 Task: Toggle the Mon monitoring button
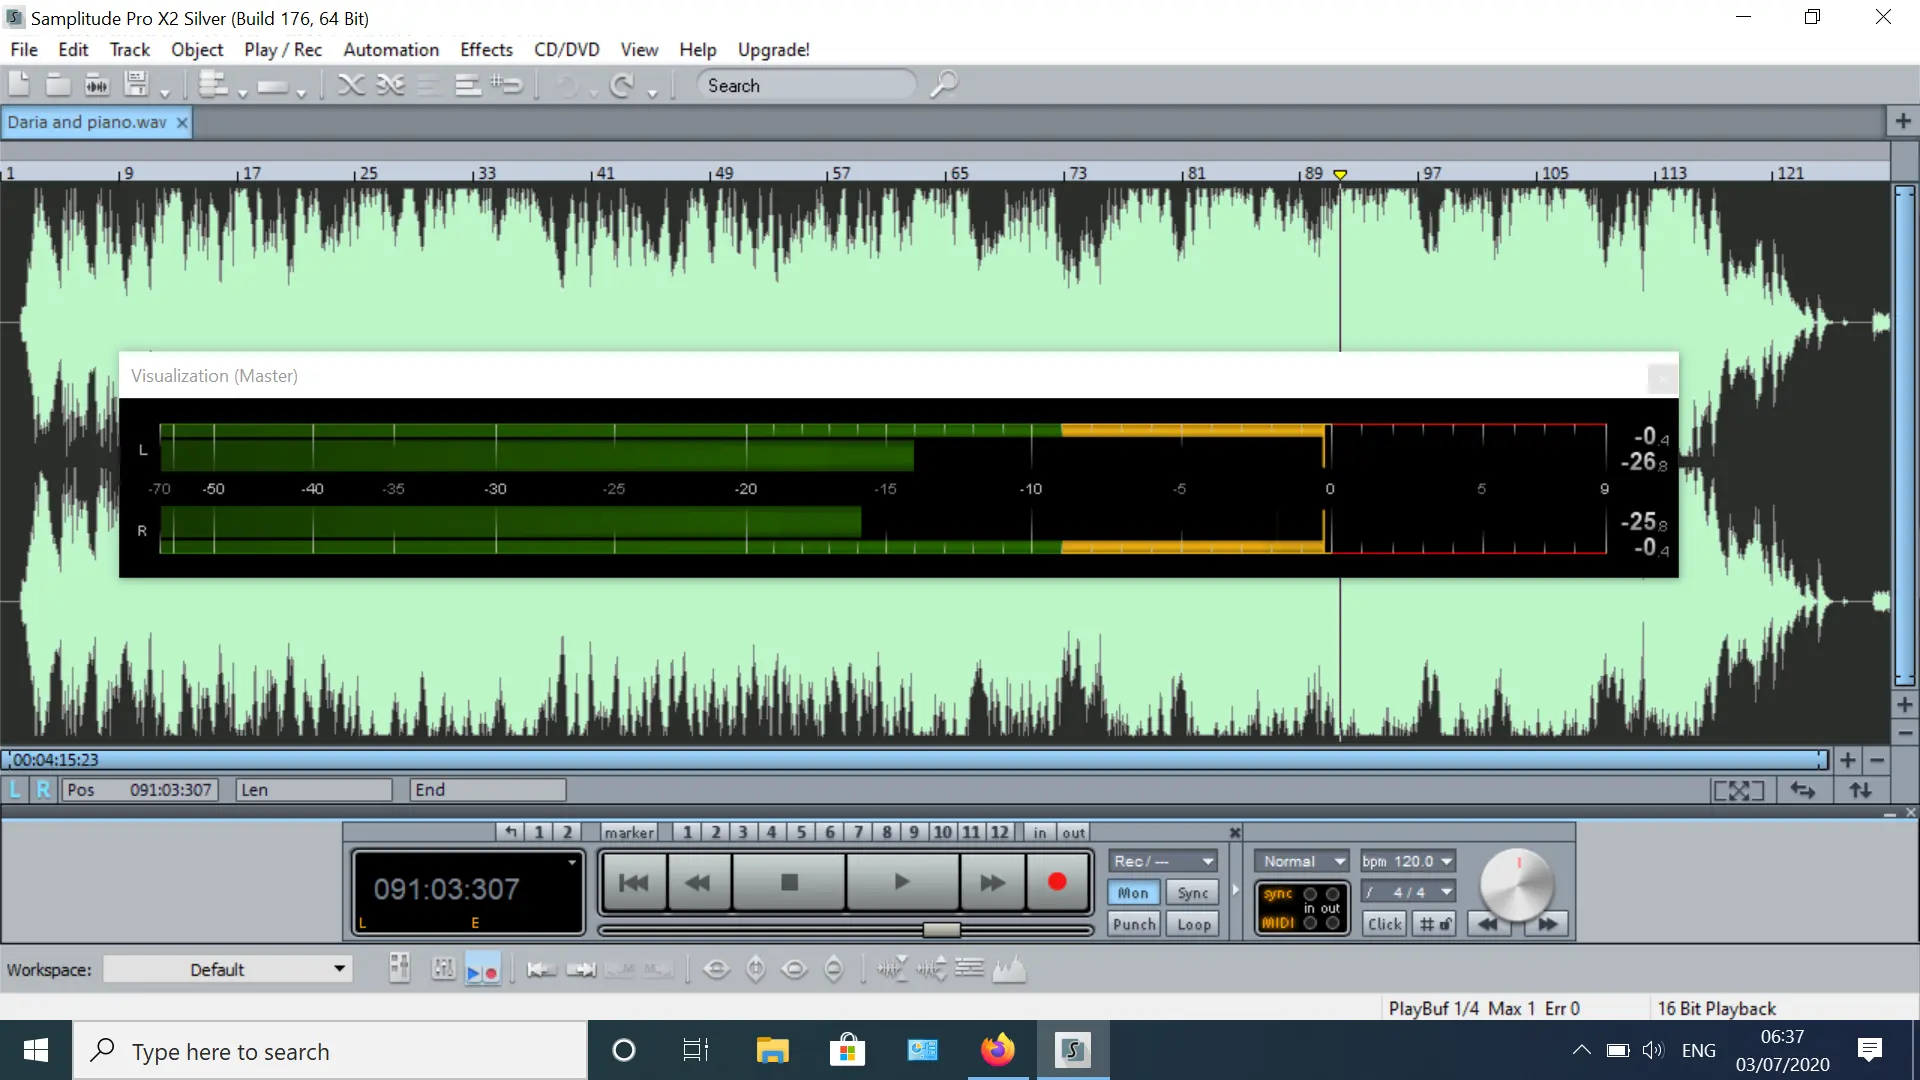pos(1133,893)
